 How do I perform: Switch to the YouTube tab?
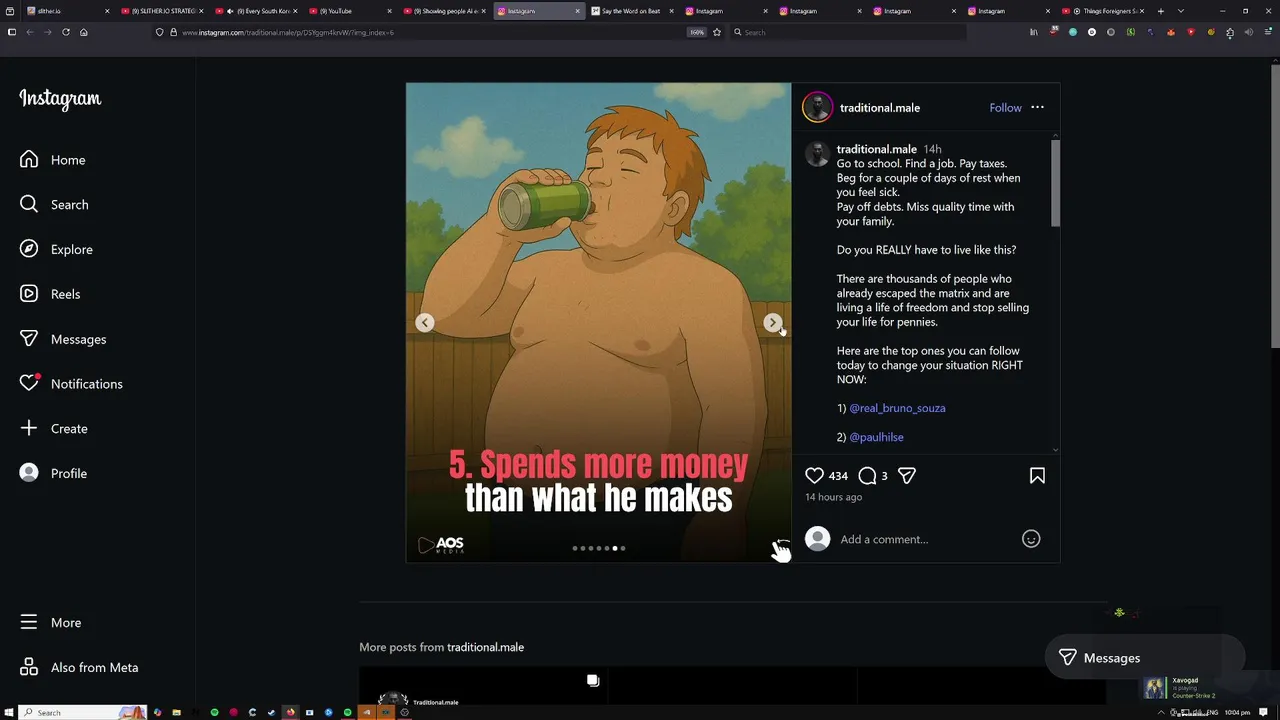click(x=349, y=11)
